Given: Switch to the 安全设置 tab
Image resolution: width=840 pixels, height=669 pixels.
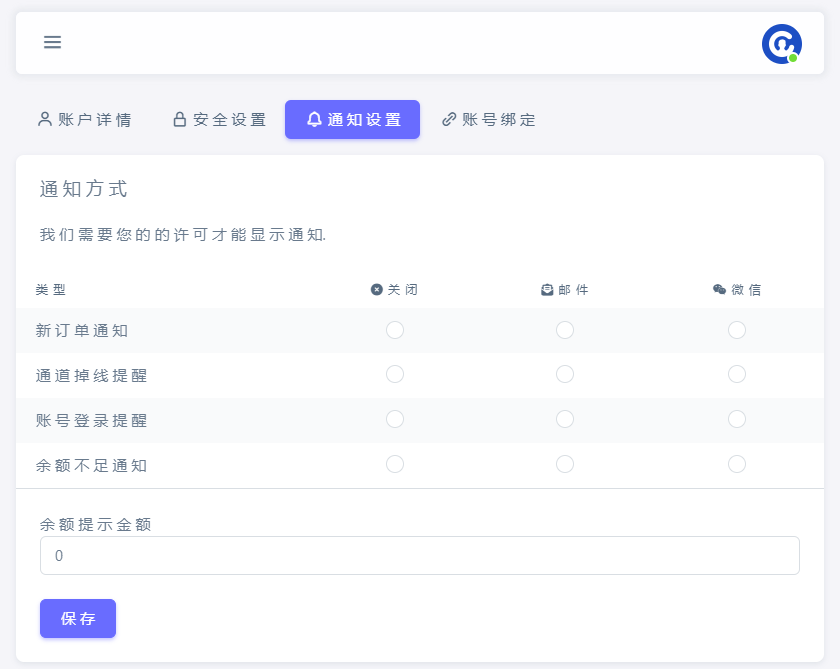Looking at the screenshot, I should [220, 120].
